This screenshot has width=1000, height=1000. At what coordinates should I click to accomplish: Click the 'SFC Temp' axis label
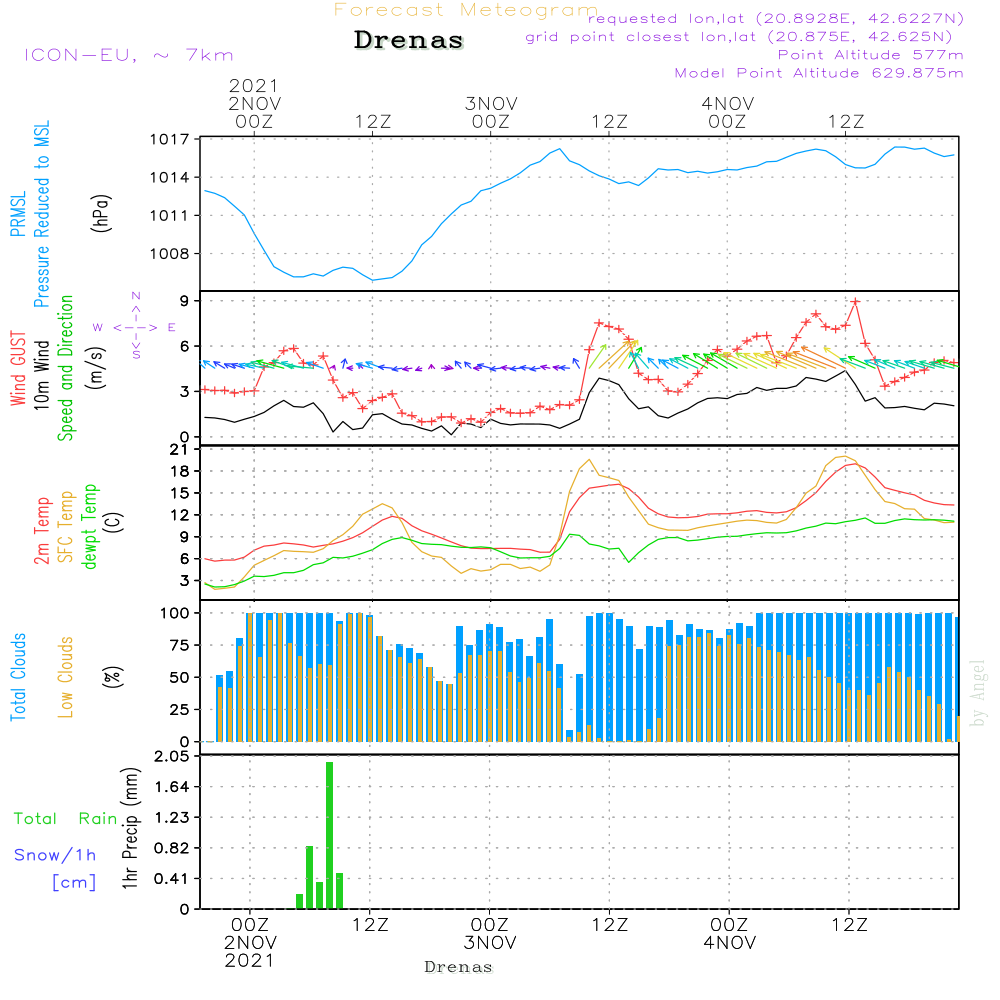point(66,527)
